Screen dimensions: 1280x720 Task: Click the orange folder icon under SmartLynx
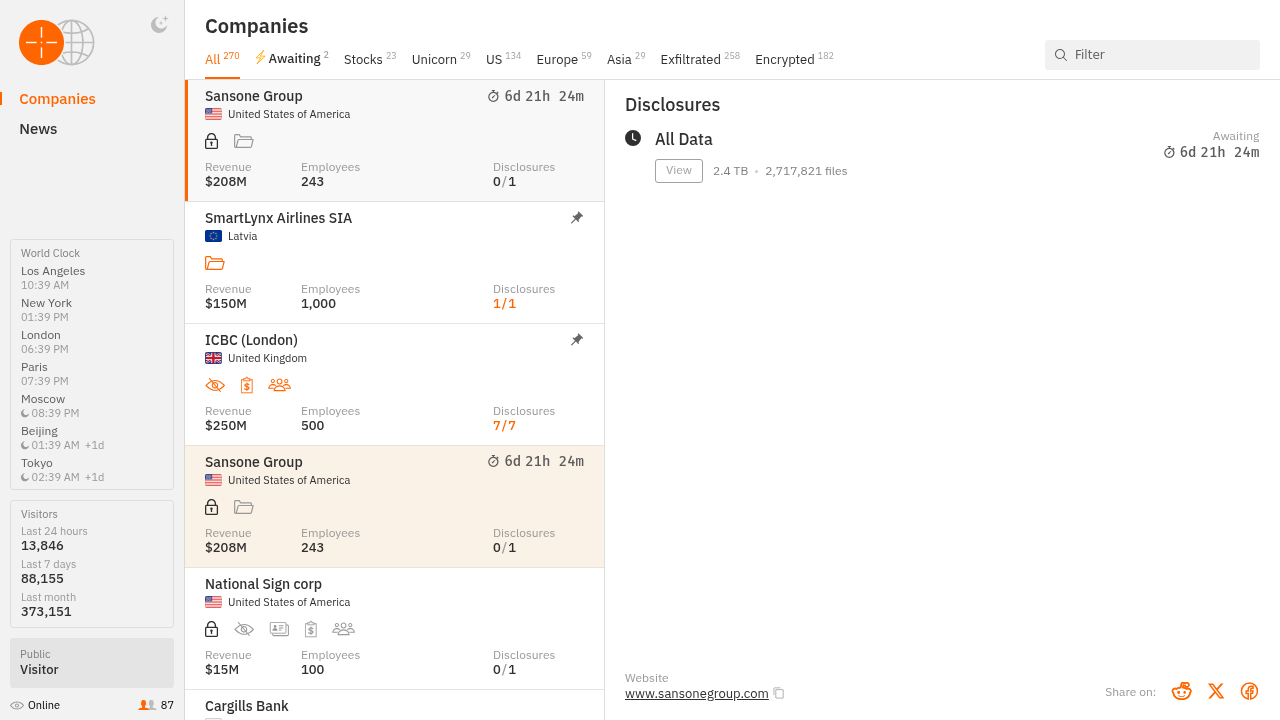pyautogui.click(x=215, y=263)
